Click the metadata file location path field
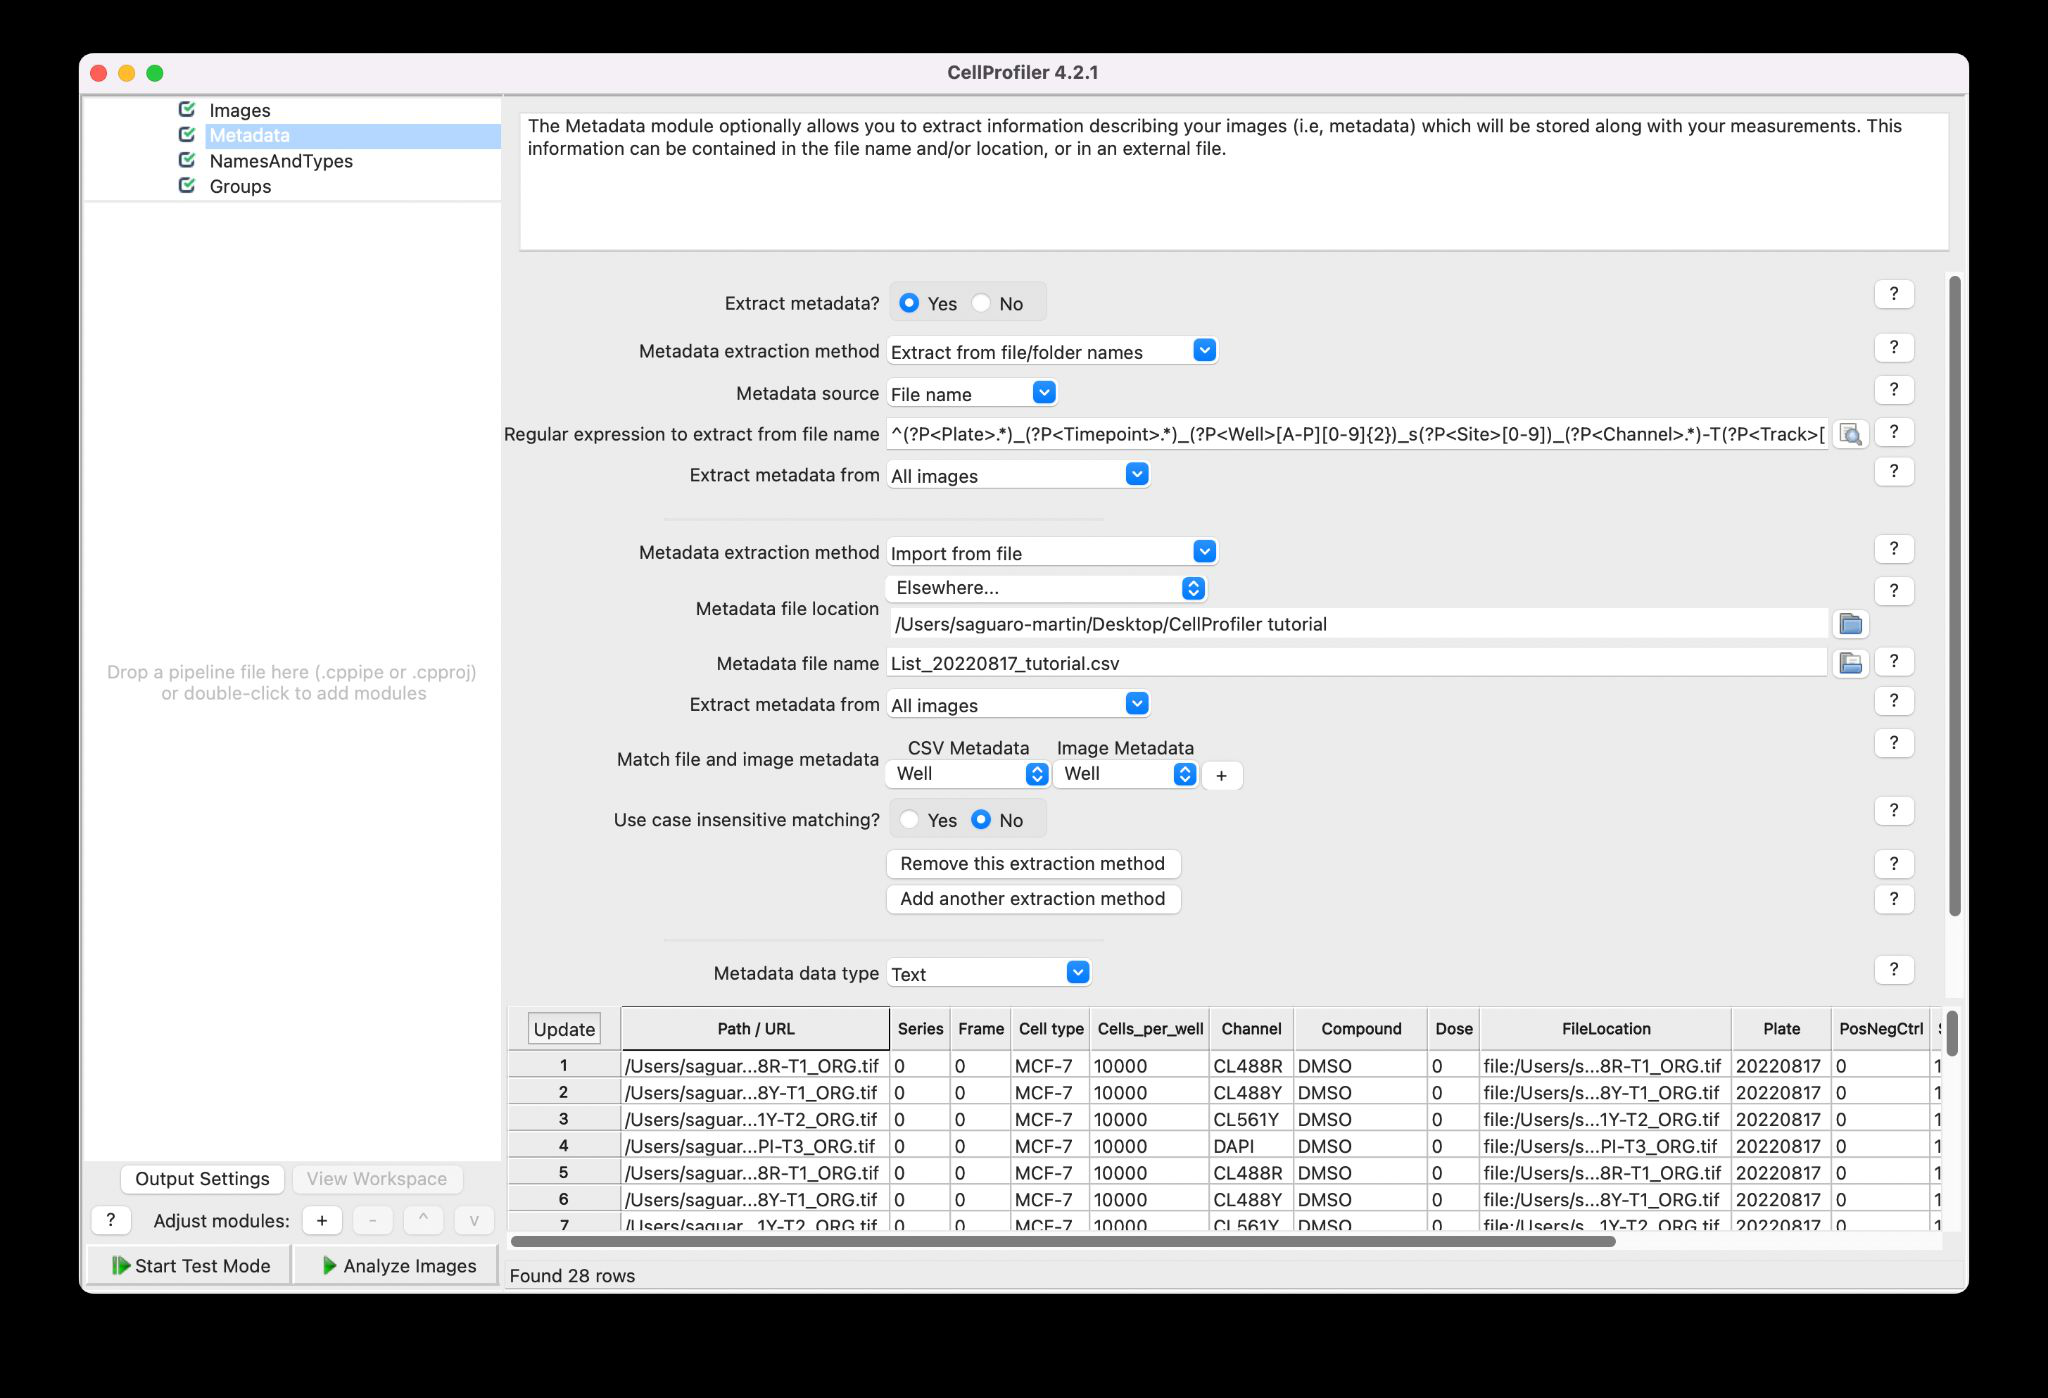 [x=1357, y=624]
